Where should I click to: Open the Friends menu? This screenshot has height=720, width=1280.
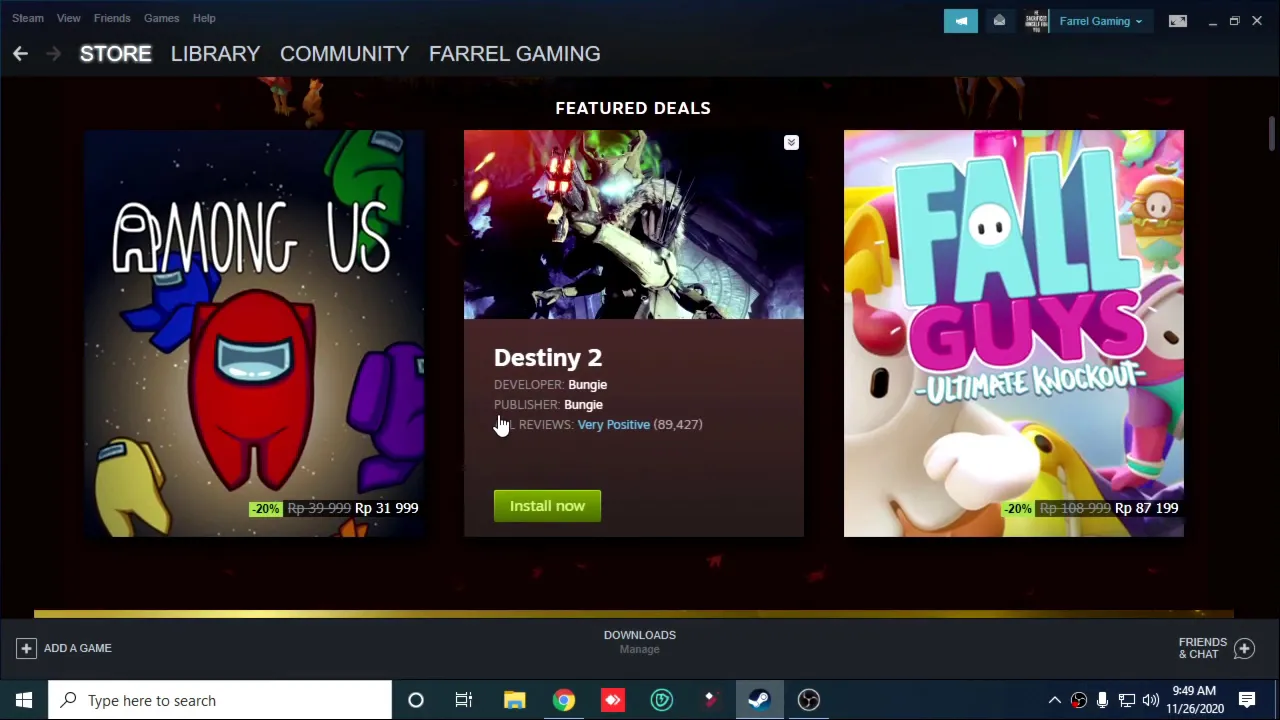click(112, 18)
